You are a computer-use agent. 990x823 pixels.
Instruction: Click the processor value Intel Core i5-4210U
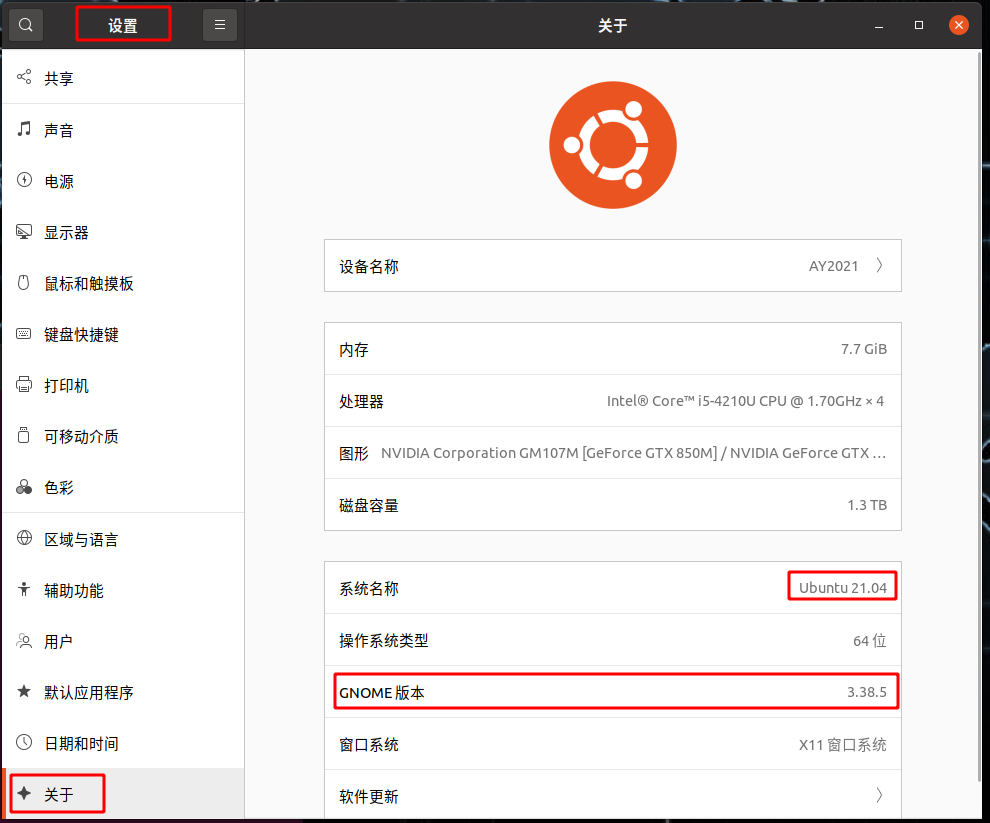pos(745,400)
